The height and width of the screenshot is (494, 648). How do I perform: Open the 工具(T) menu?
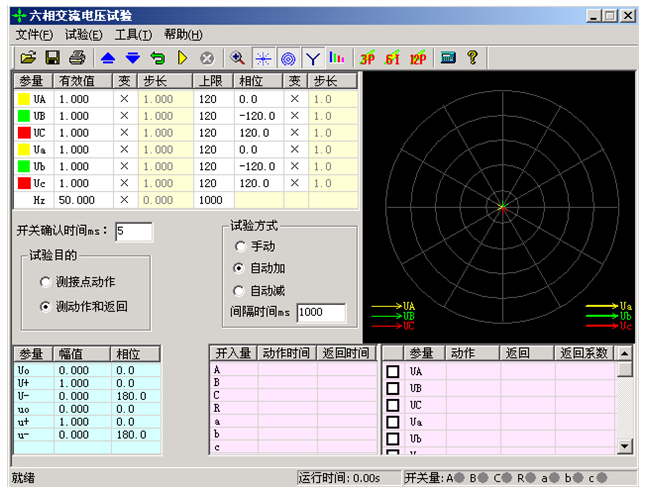tap(133, 35)
